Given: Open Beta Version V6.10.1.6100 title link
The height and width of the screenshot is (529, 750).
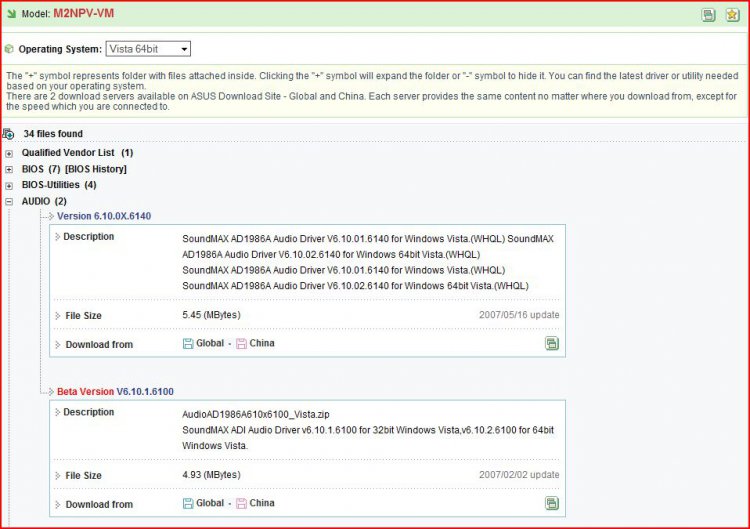Looking at the screenshot, I should [115, 392].
